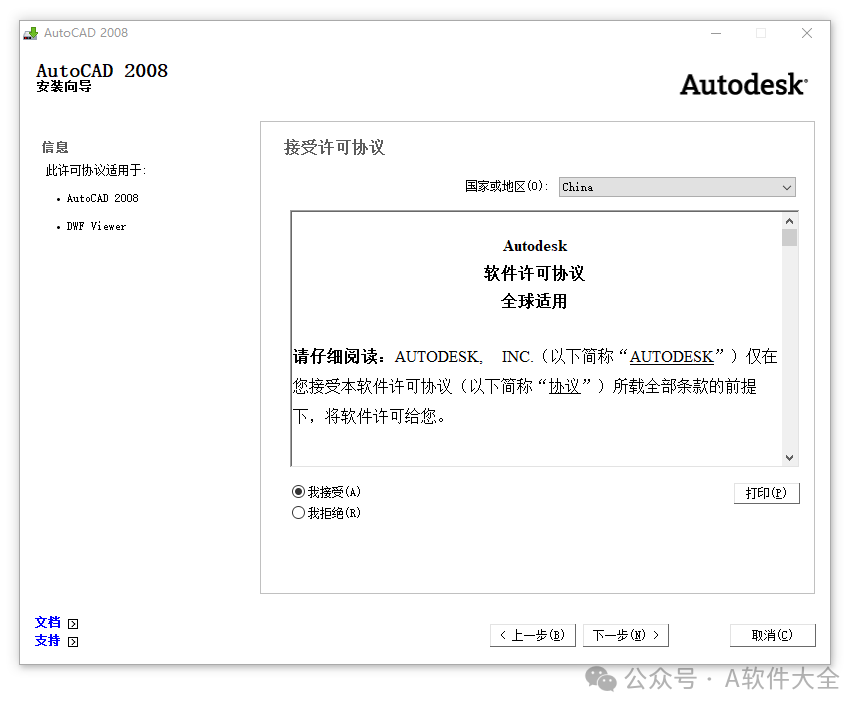Click the arrow icon beside 文档
This screenshot has height=713, width=867.
(x=73, y=623)
